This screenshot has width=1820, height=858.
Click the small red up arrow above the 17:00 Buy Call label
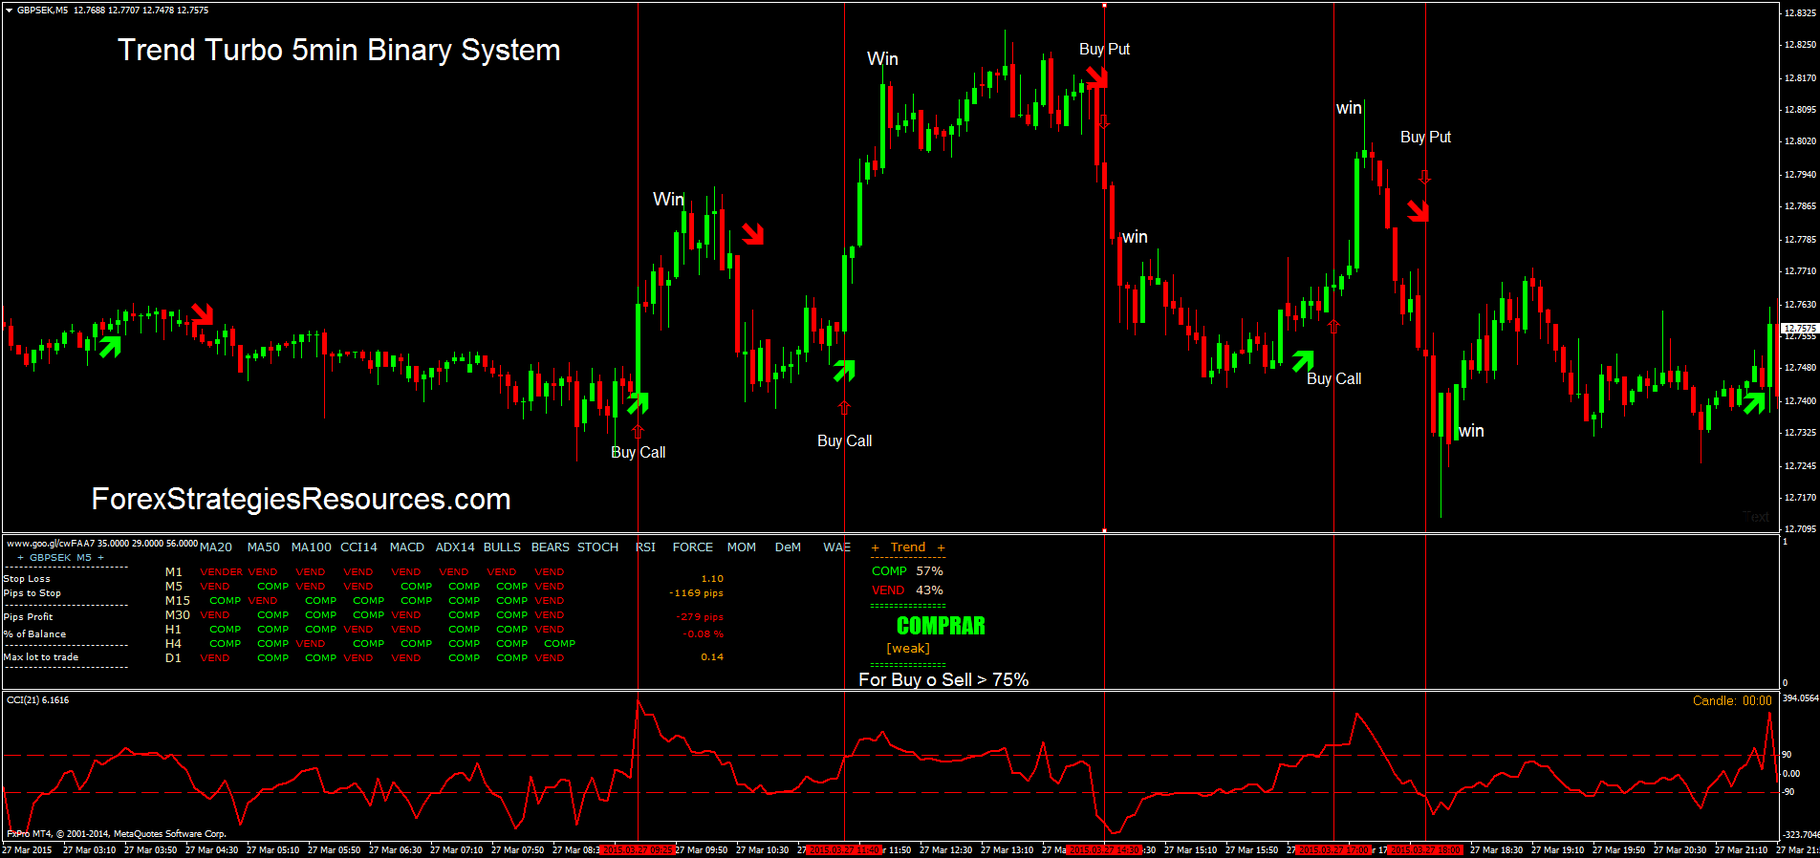[1333, 326]
